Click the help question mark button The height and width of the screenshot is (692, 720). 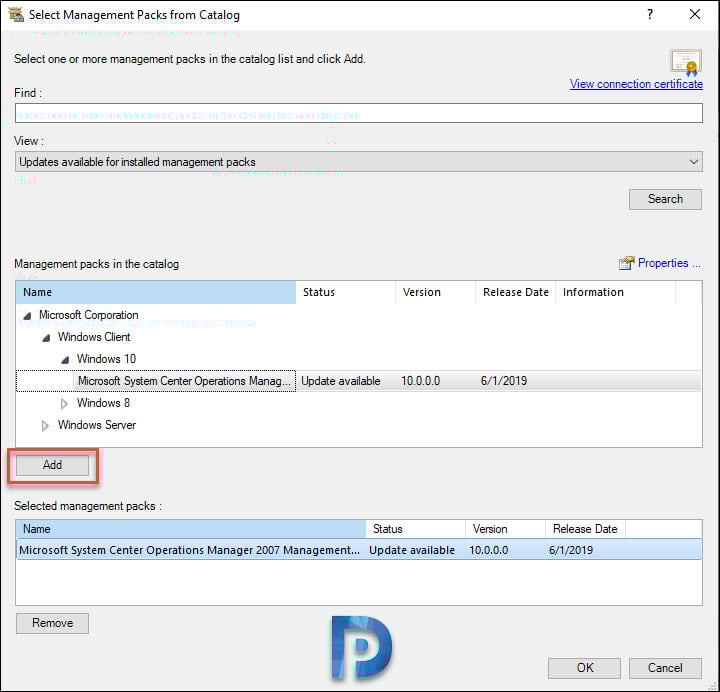(x=650, y=14)
